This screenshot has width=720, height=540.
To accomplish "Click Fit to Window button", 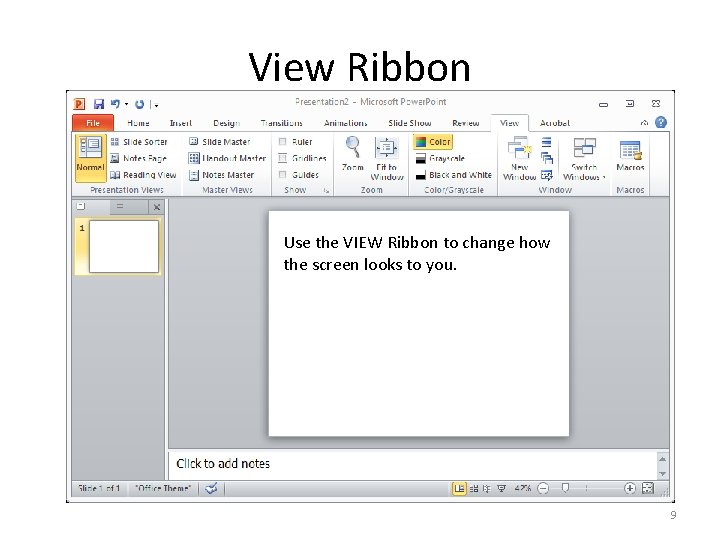I will coord(387,158).
